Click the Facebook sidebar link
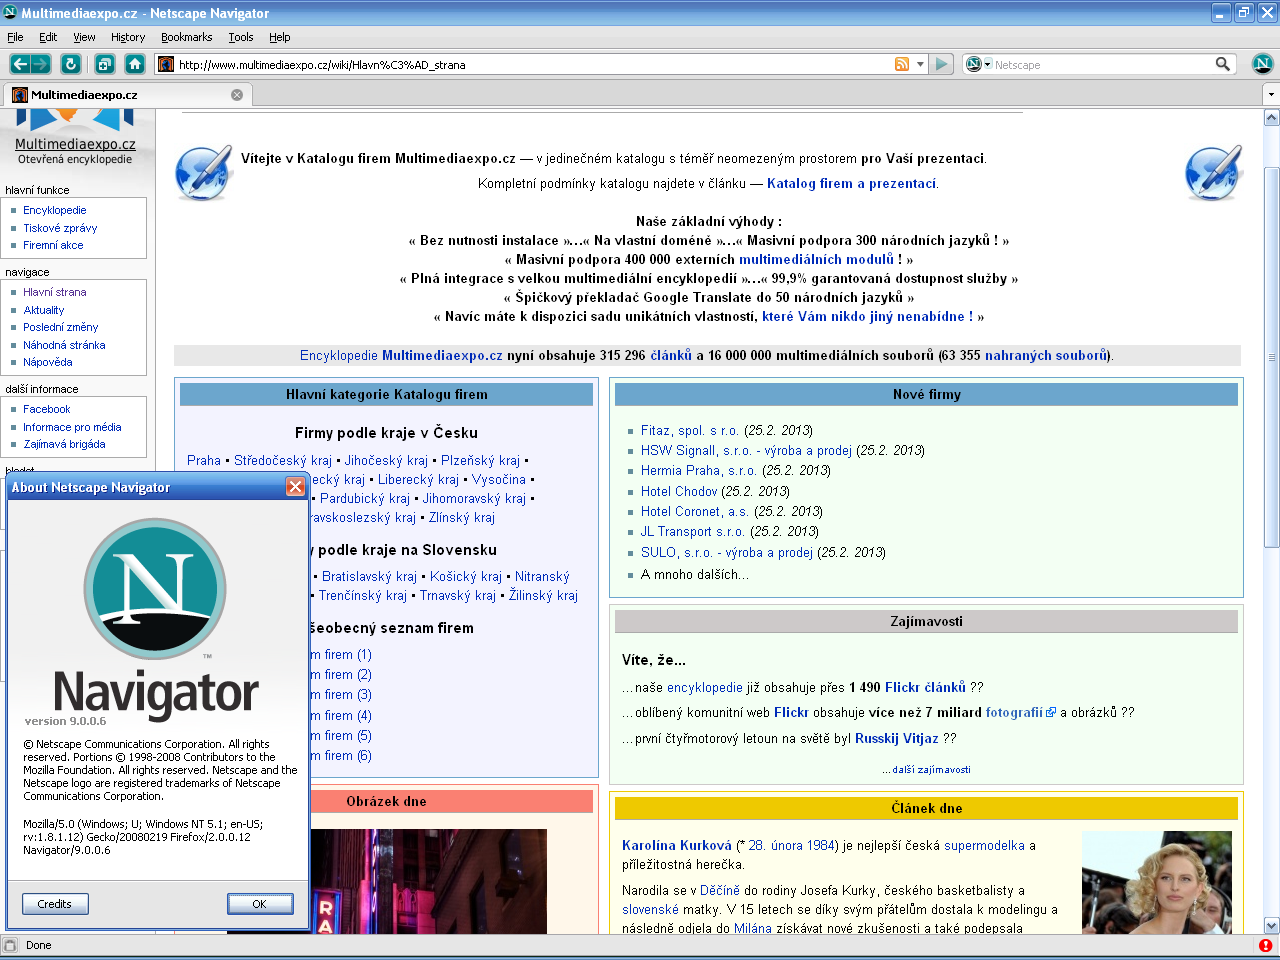The image size is (1280, 960). [47, 409]
